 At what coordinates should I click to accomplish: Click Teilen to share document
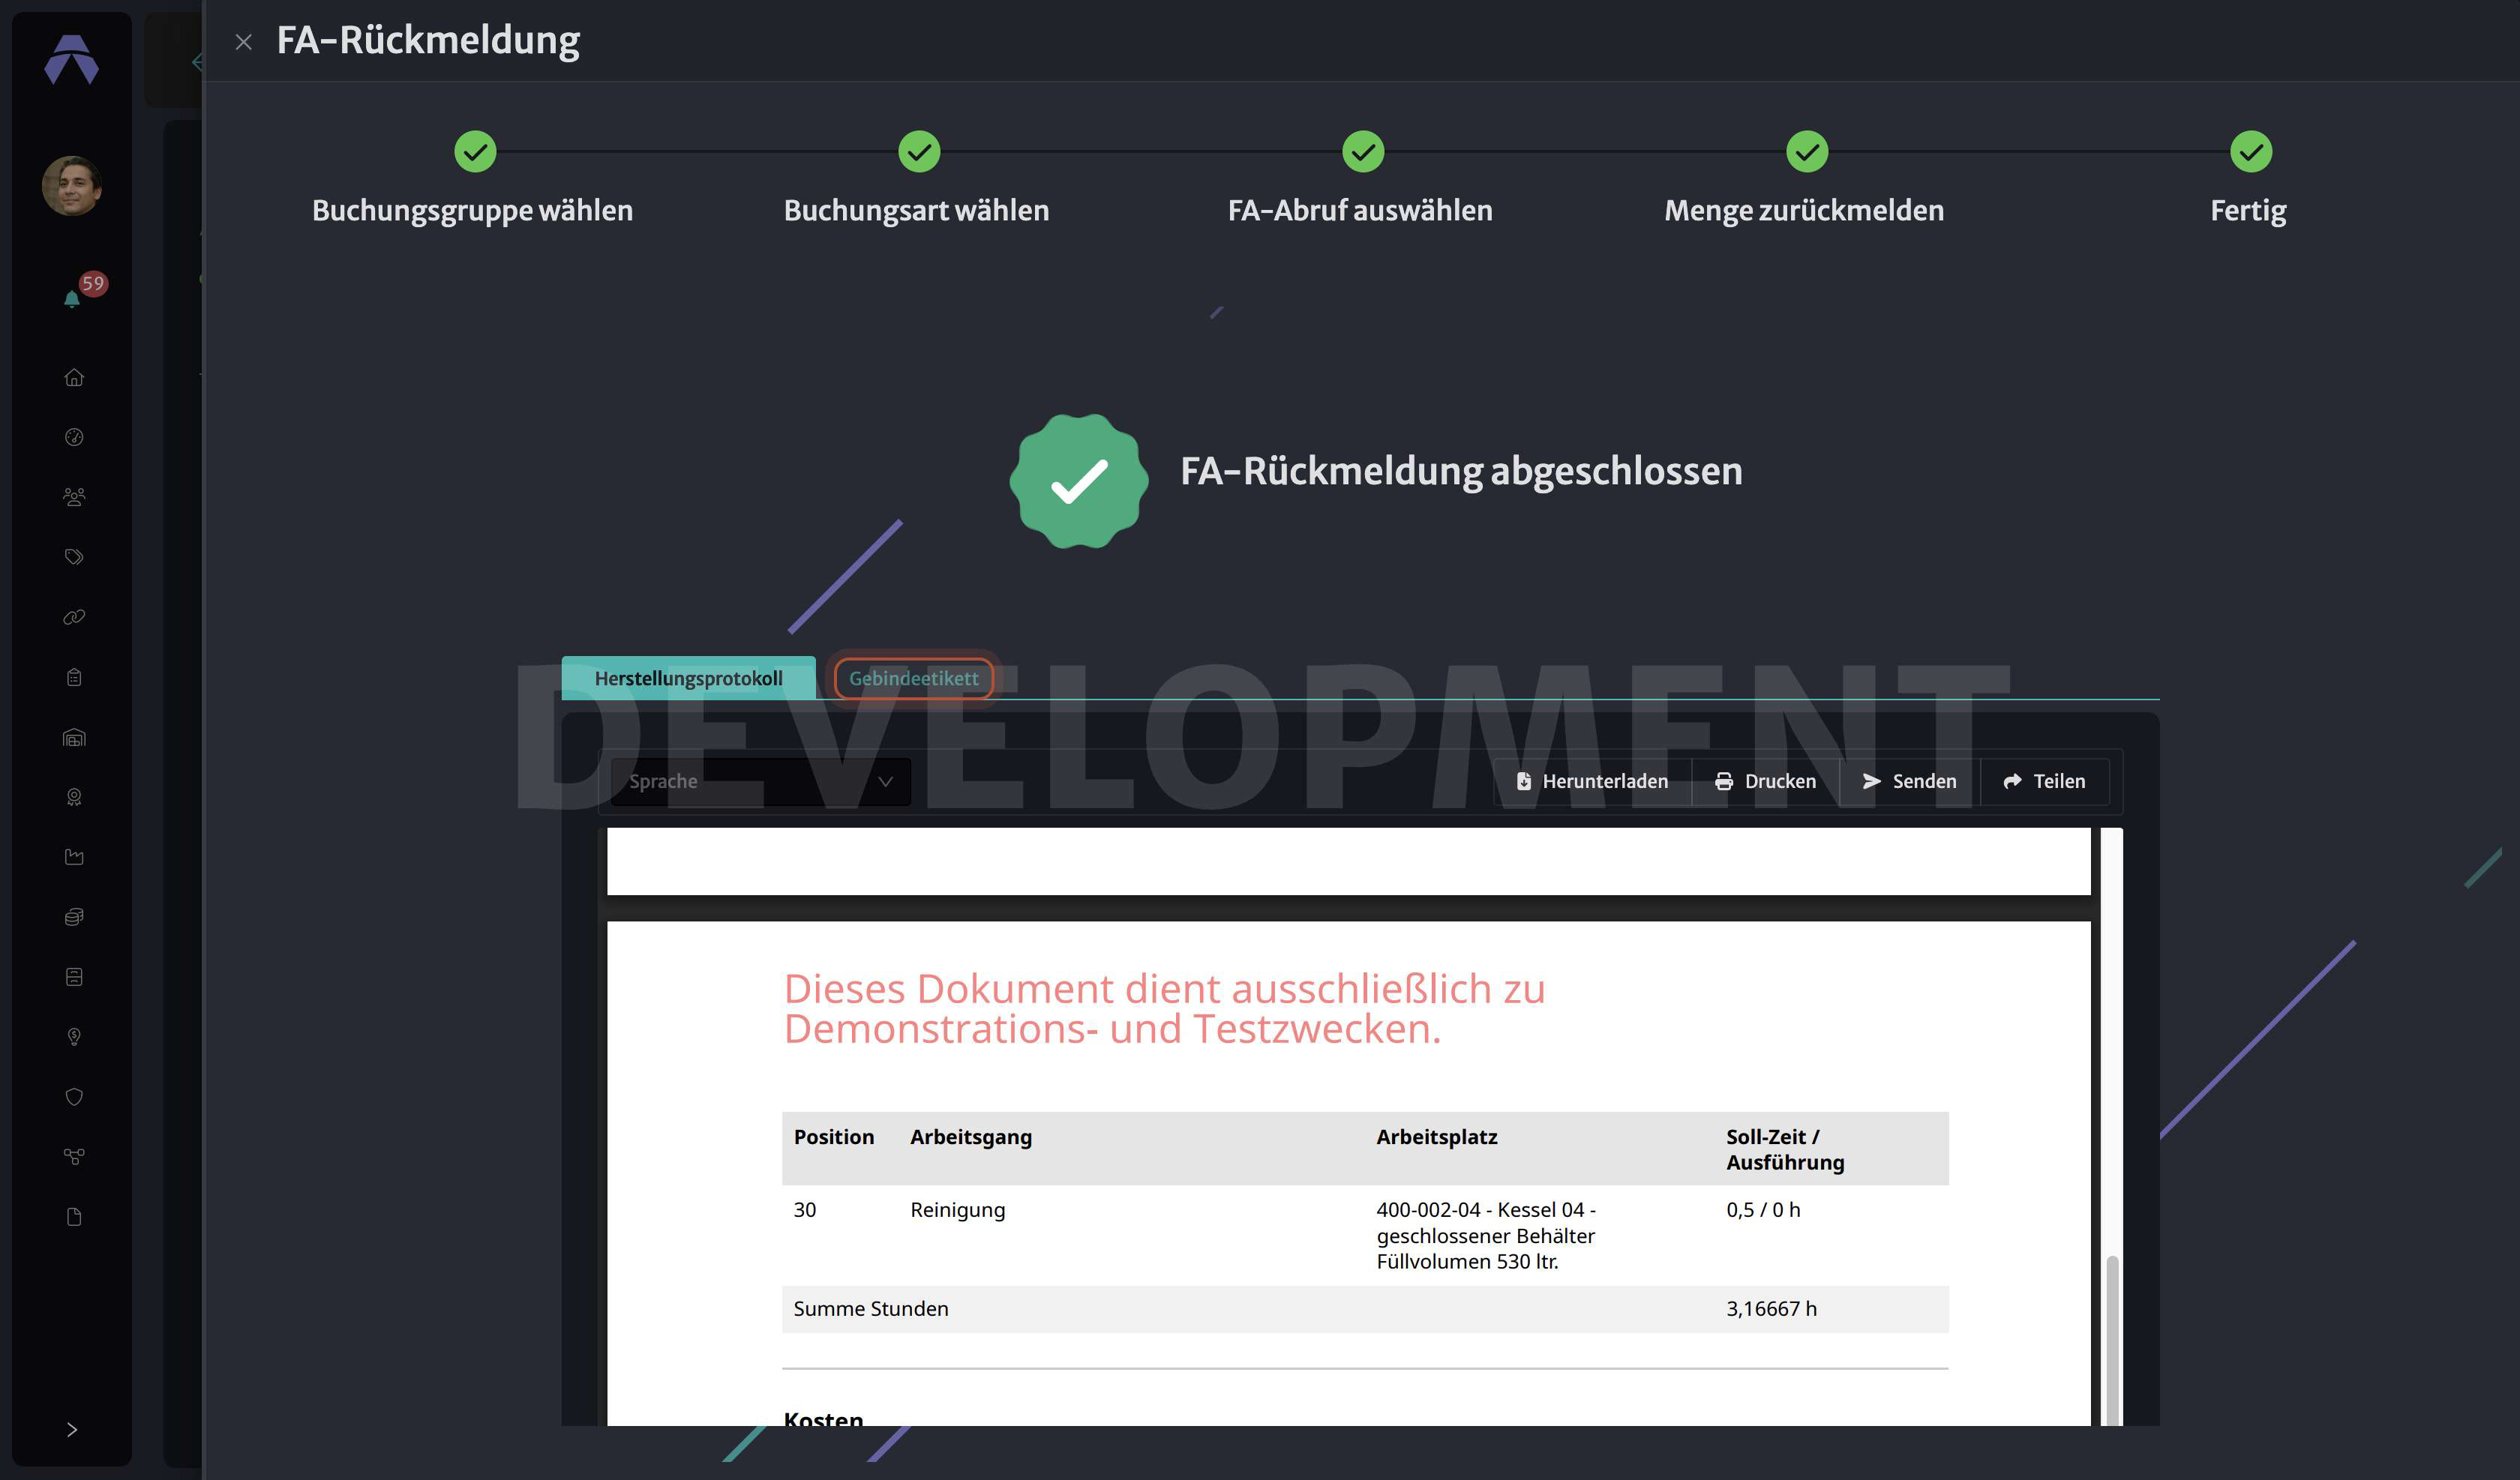click(2045, 781)
